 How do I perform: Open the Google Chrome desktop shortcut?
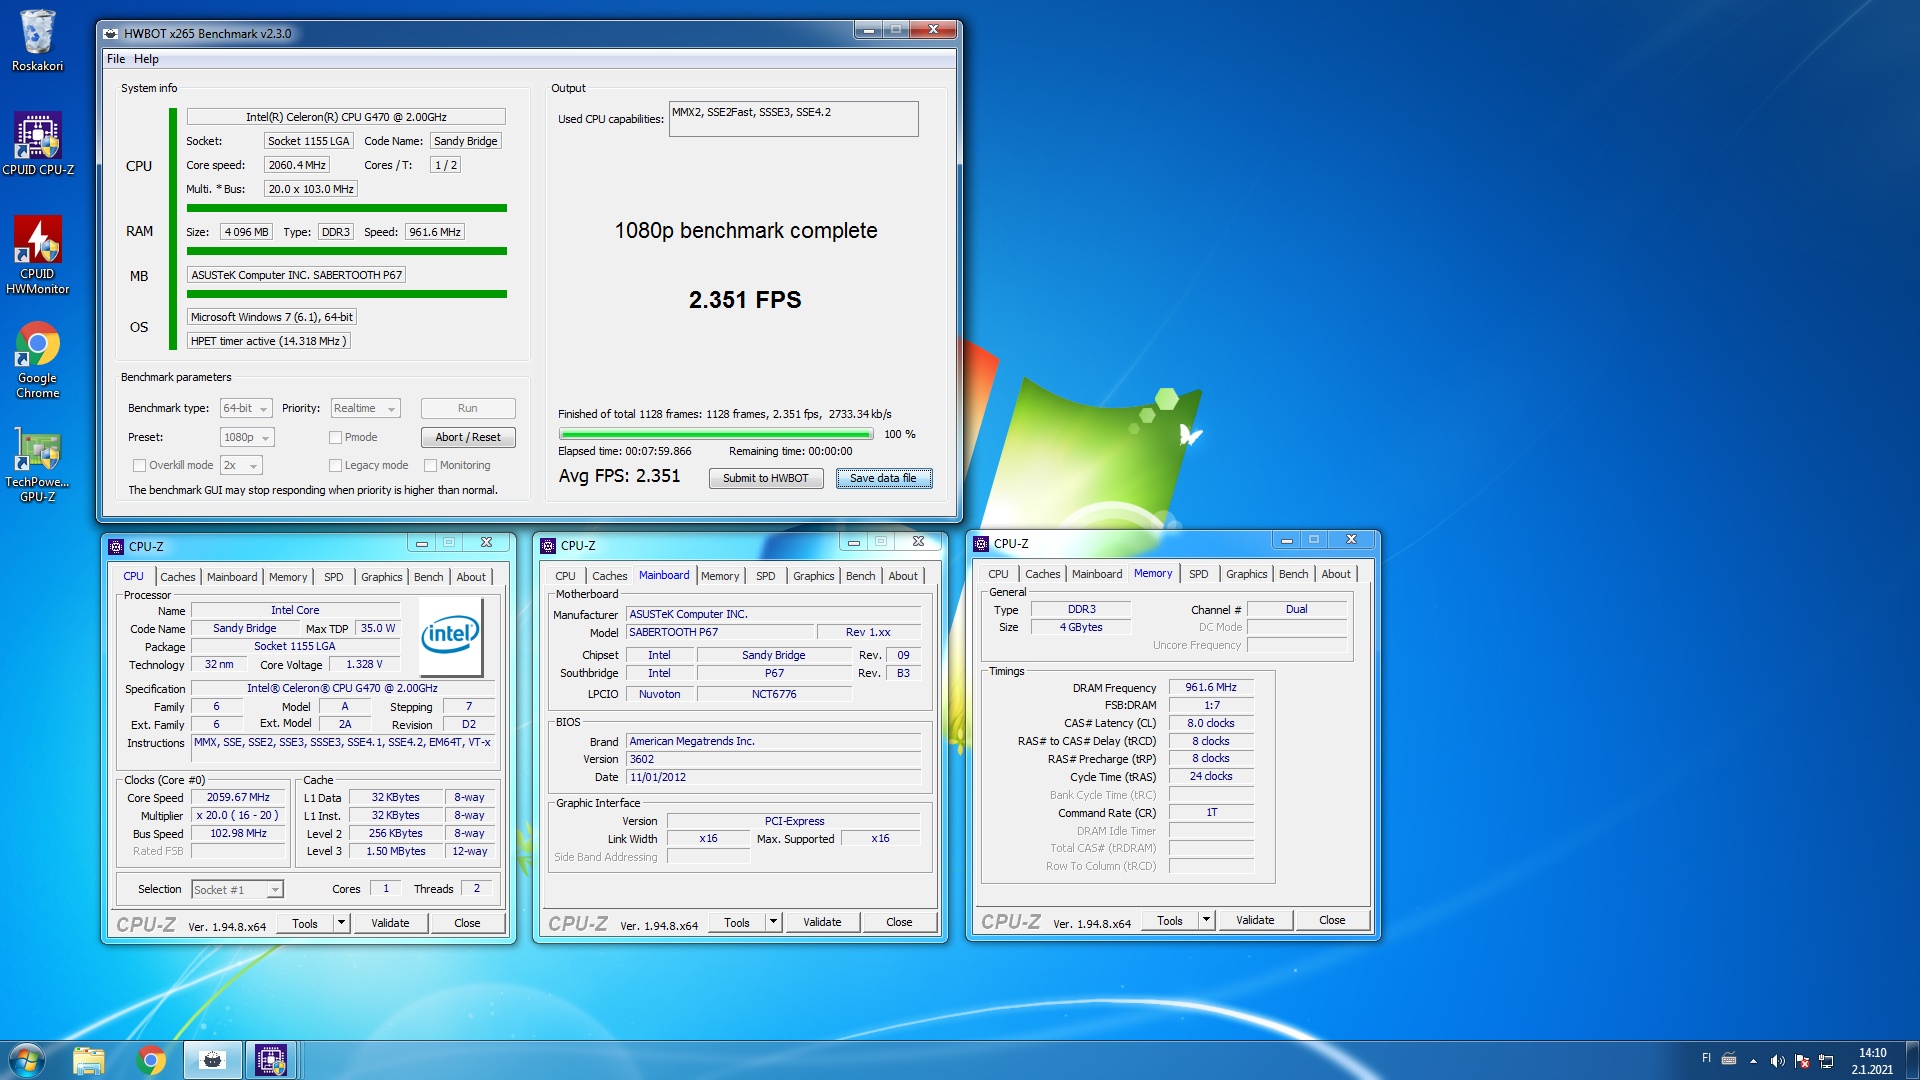(x=37, y=360)
